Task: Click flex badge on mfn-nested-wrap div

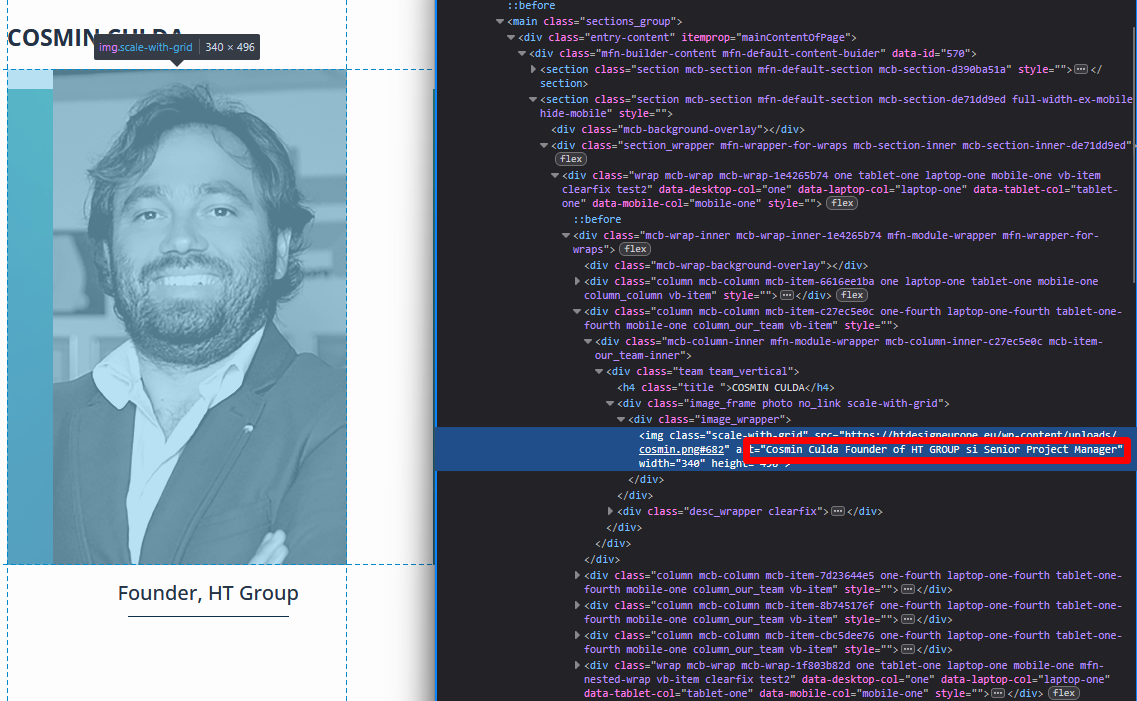Action: (1063, 694)
